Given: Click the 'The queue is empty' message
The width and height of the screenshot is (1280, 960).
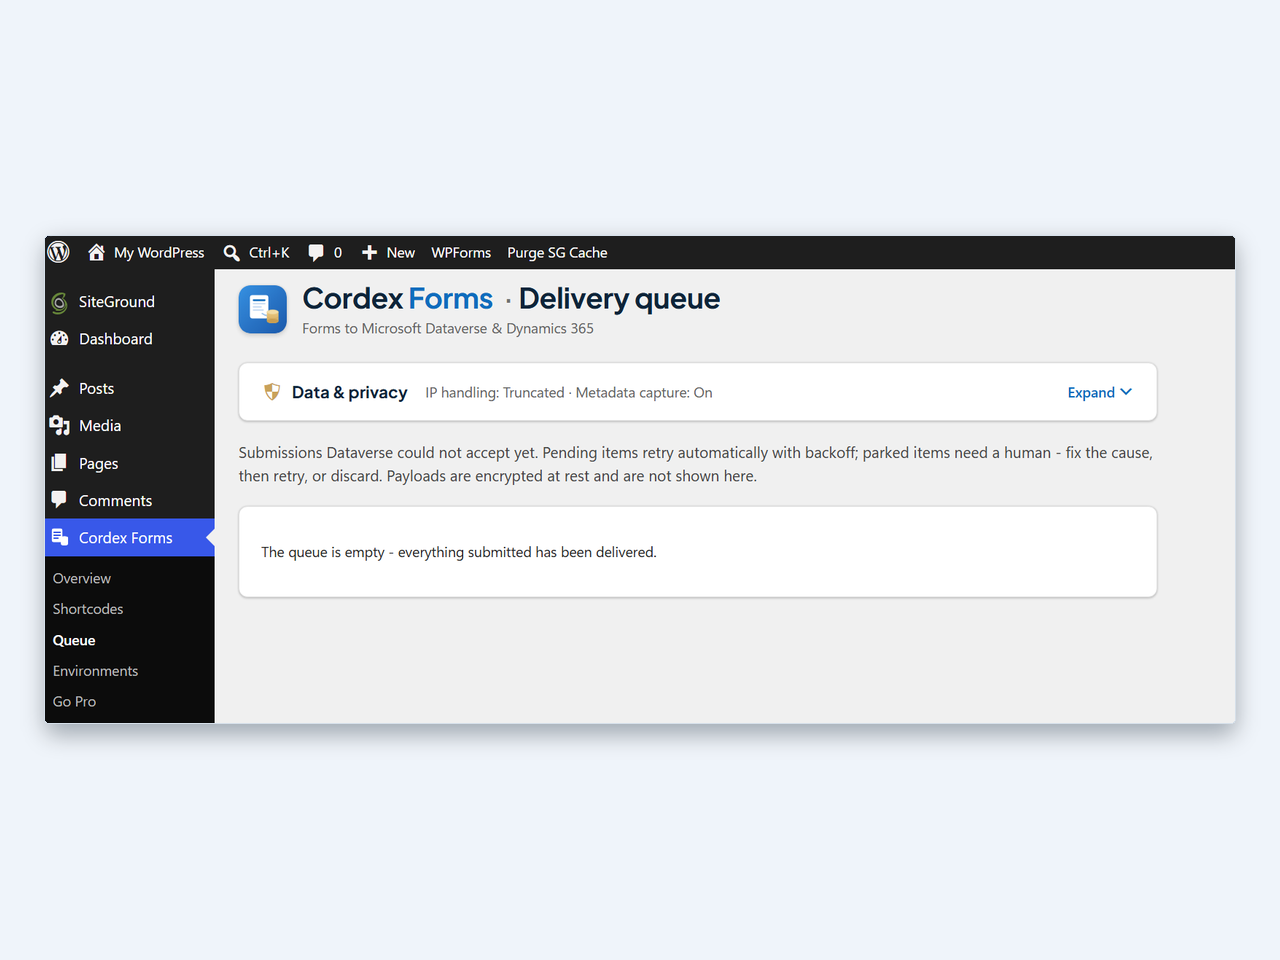Looking at the screenshot, I should [459, 552].
